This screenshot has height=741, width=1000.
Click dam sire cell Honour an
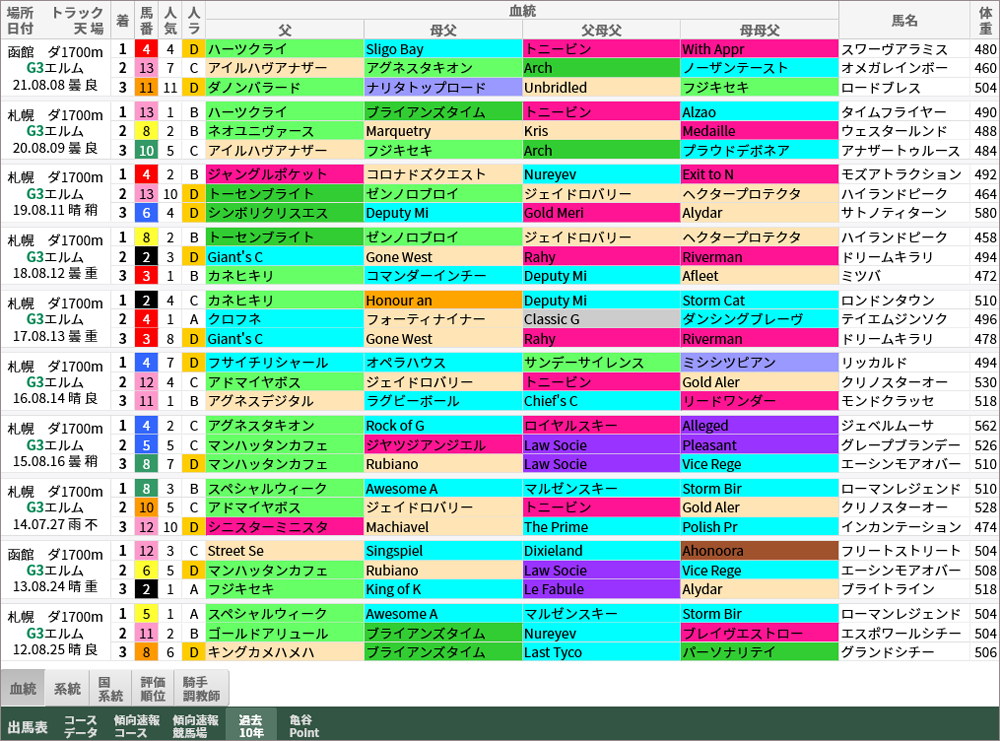tap(443, 300)
